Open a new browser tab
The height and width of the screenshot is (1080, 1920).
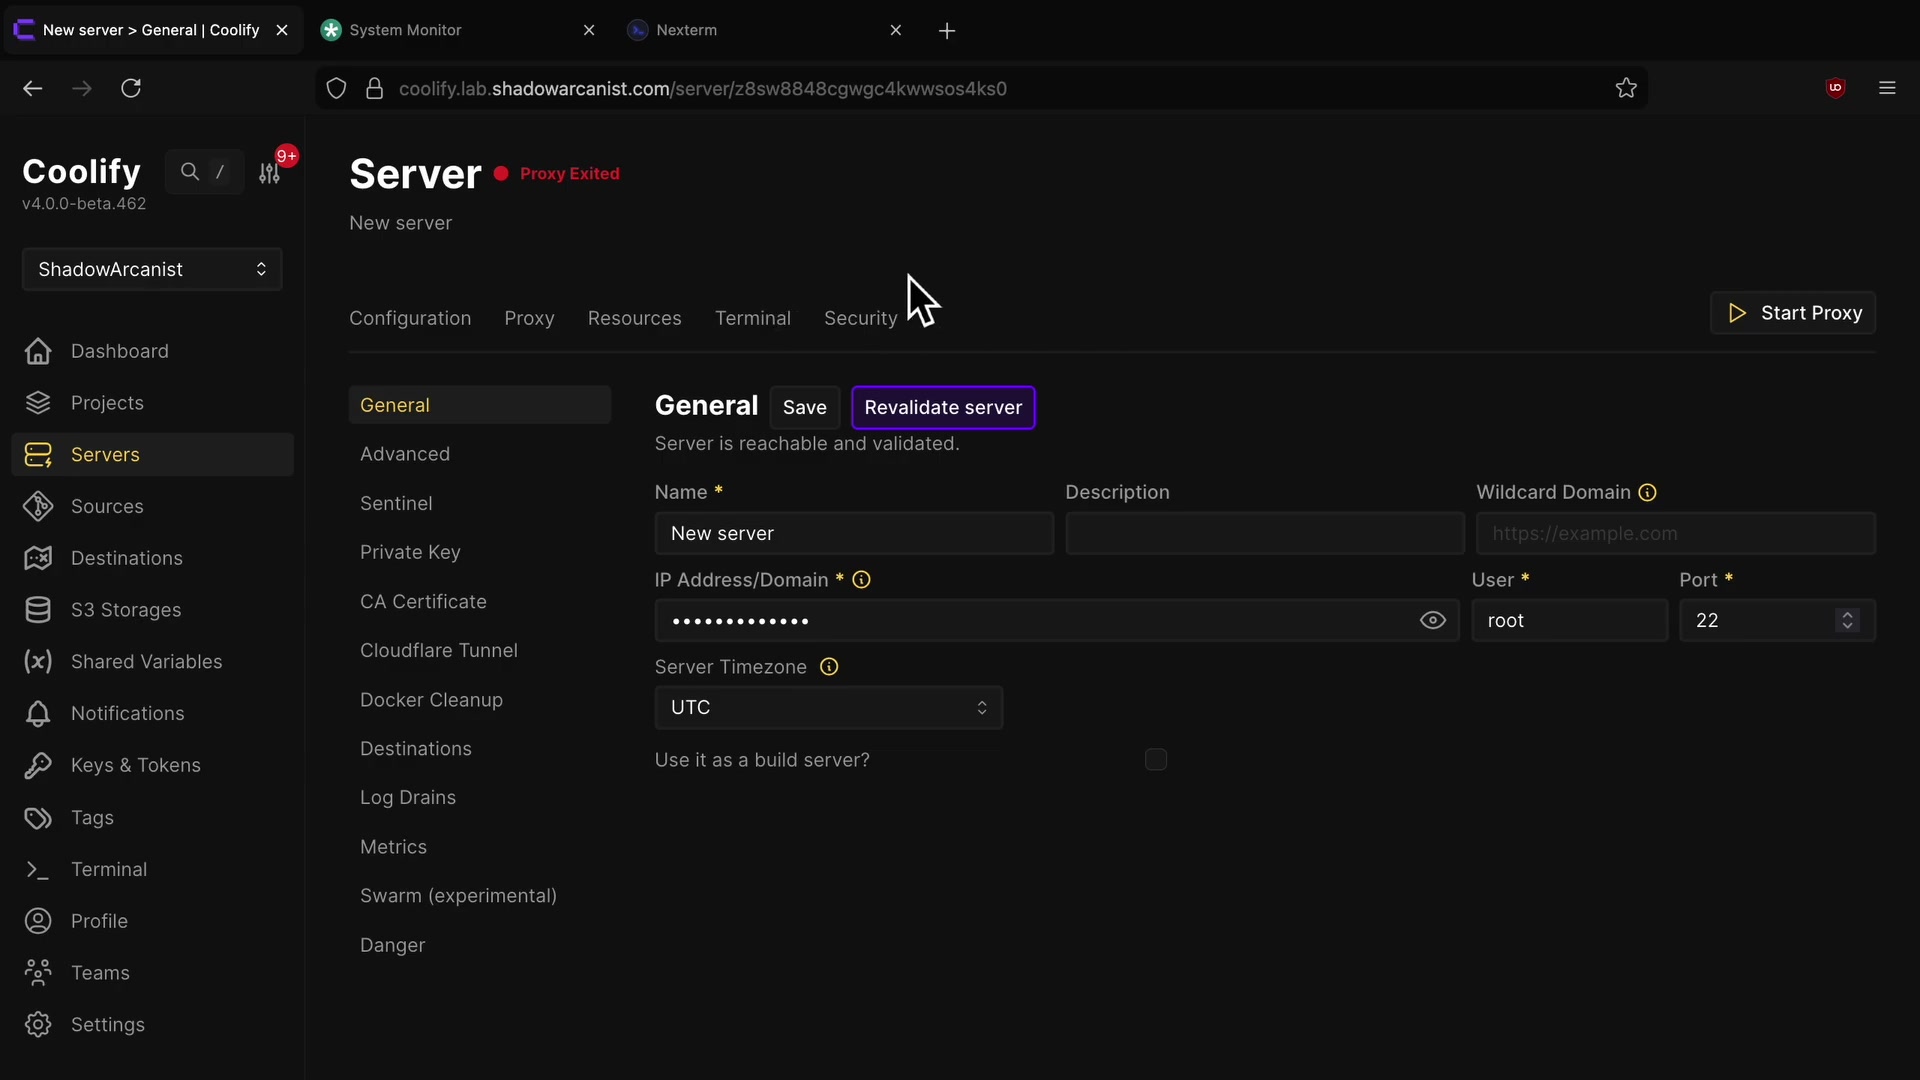[947, 30]
